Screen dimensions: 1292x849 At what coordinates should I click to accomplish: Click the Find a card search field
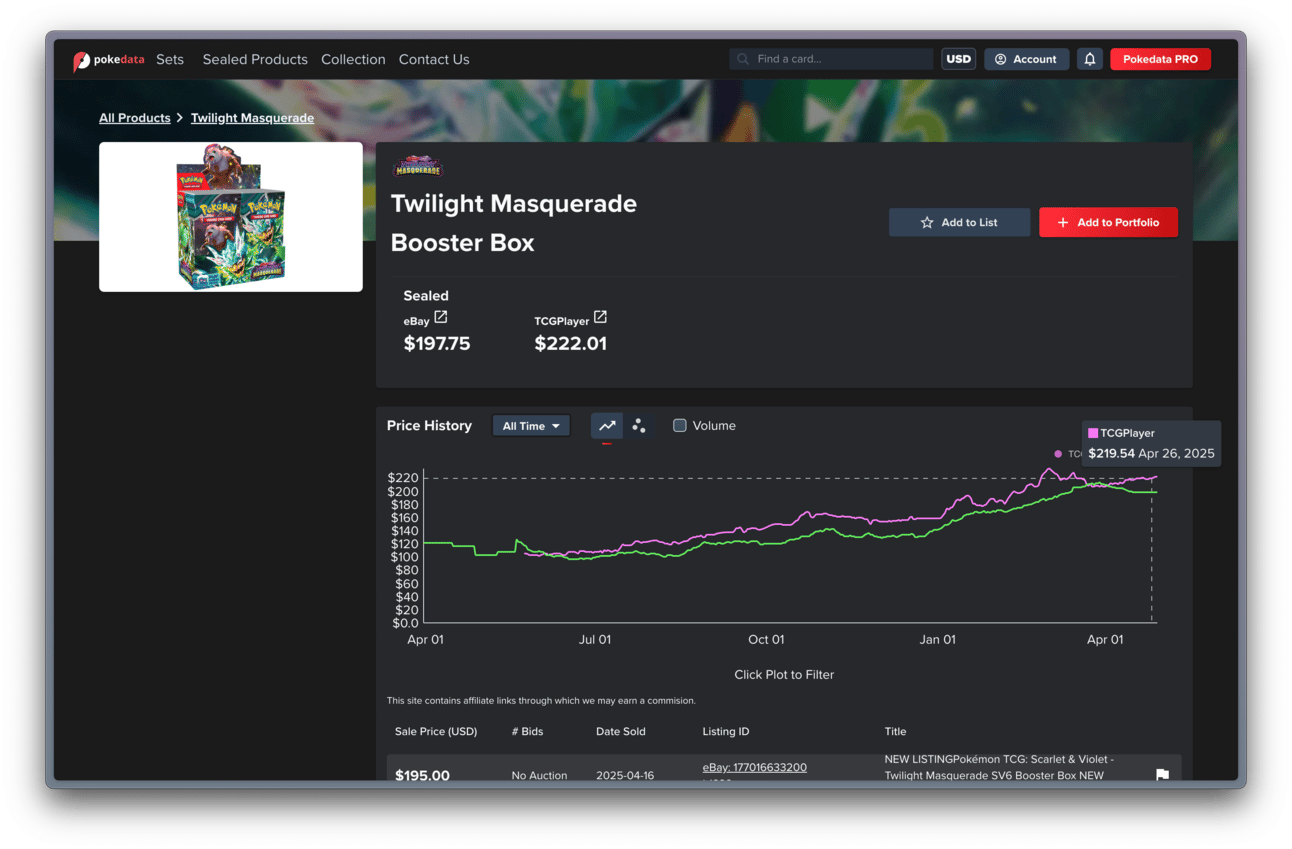831,59
